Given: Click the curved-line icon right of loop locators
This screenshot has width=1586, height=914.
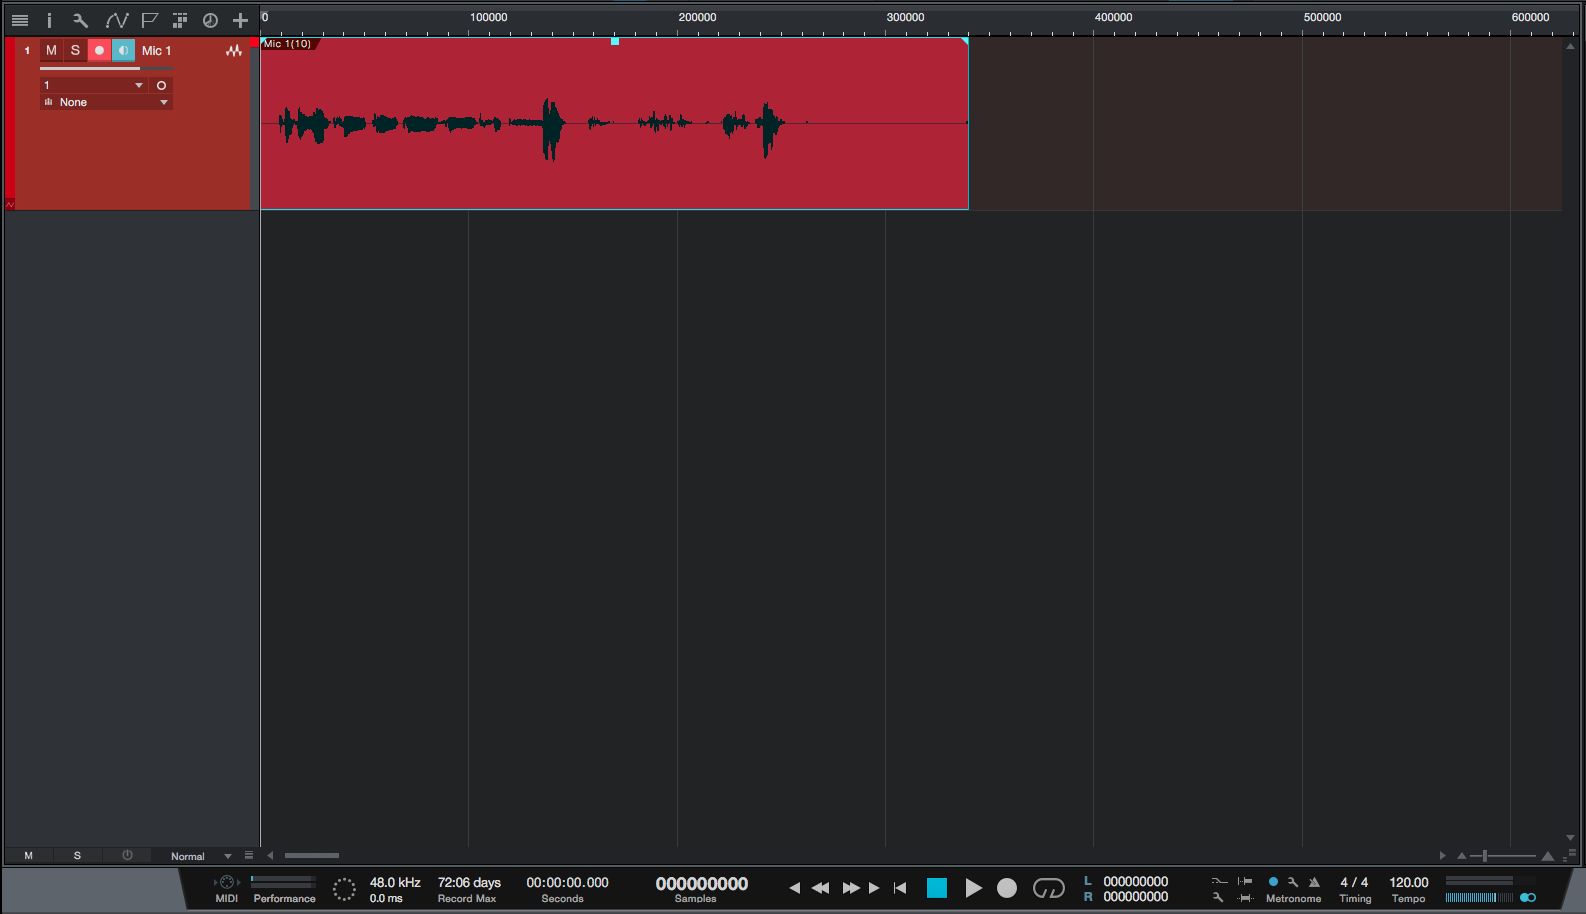Looking at the screenshot, I should [x=1219, y=881].
